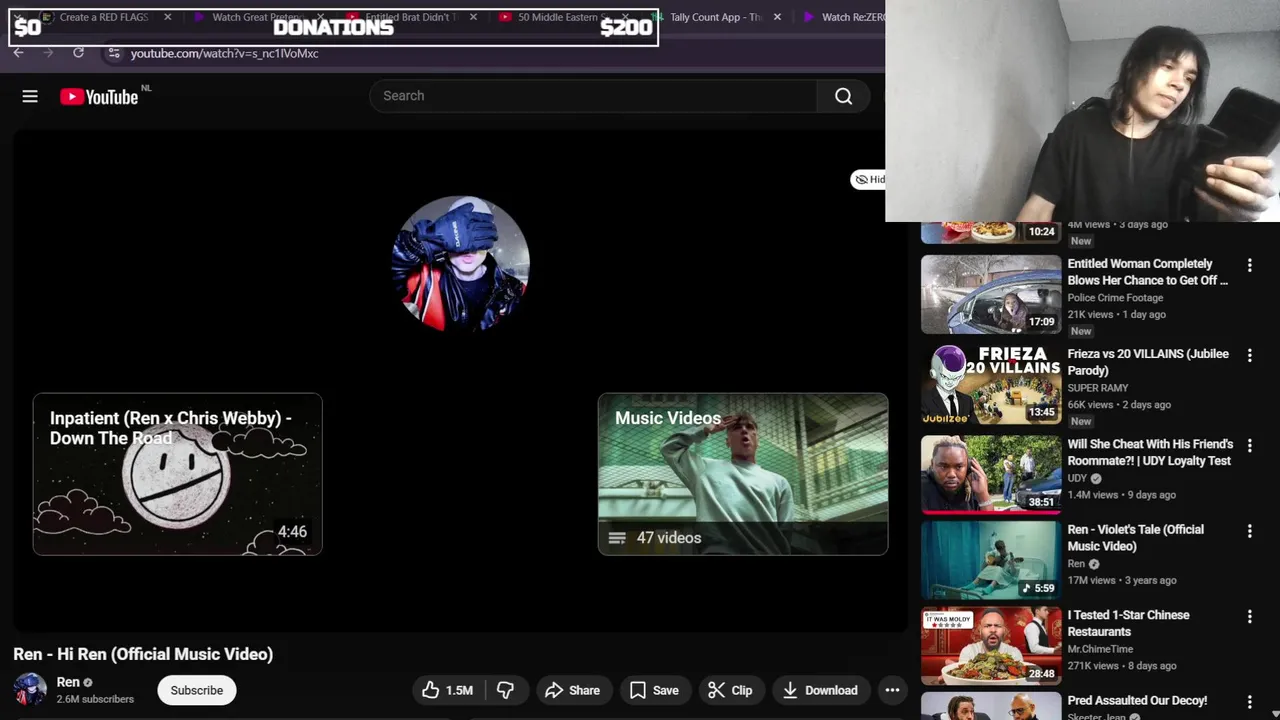
Task: Click the 'Mr.ChimeTime' channel name
Action: [x=1102, y=649]
